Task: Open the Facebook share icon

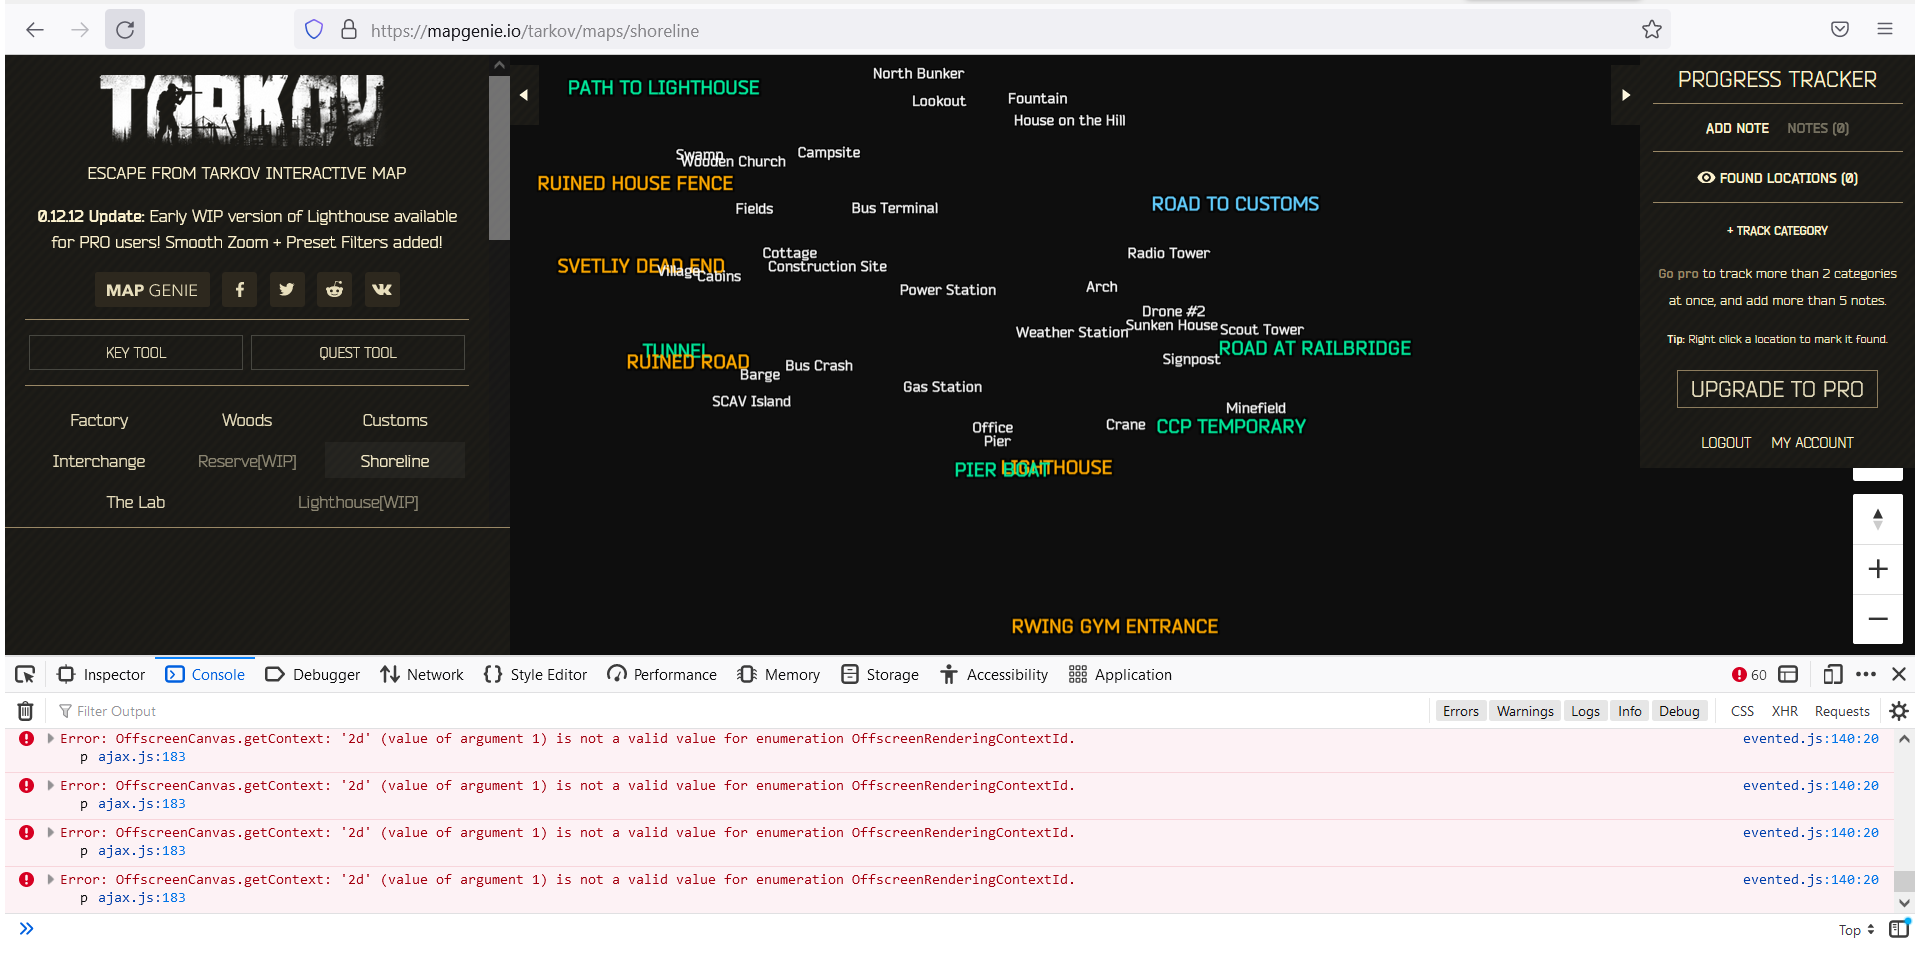Action: tap(239, 289)
